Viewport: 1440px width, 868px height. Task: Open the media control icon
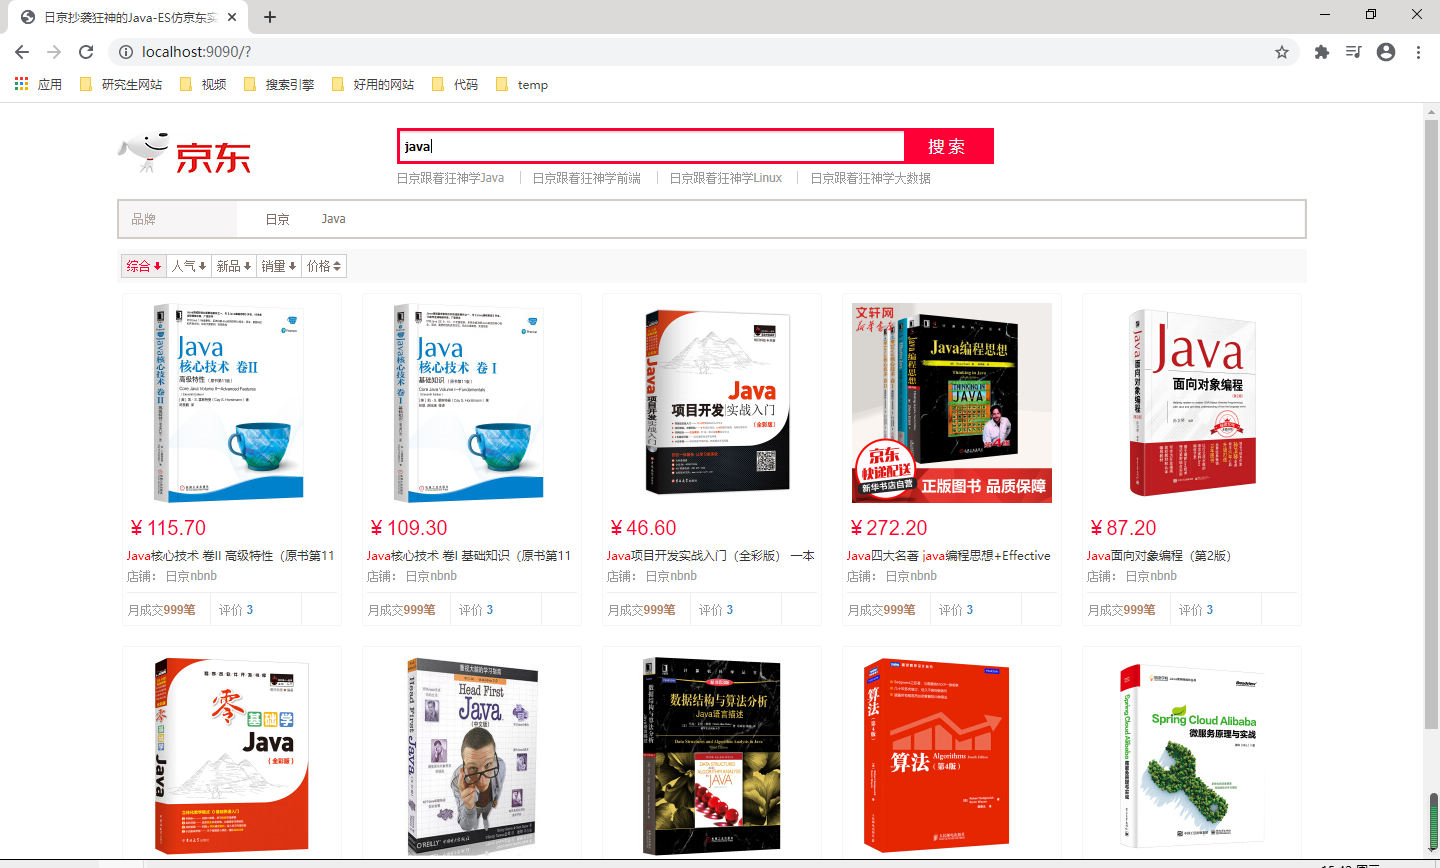1354,52
